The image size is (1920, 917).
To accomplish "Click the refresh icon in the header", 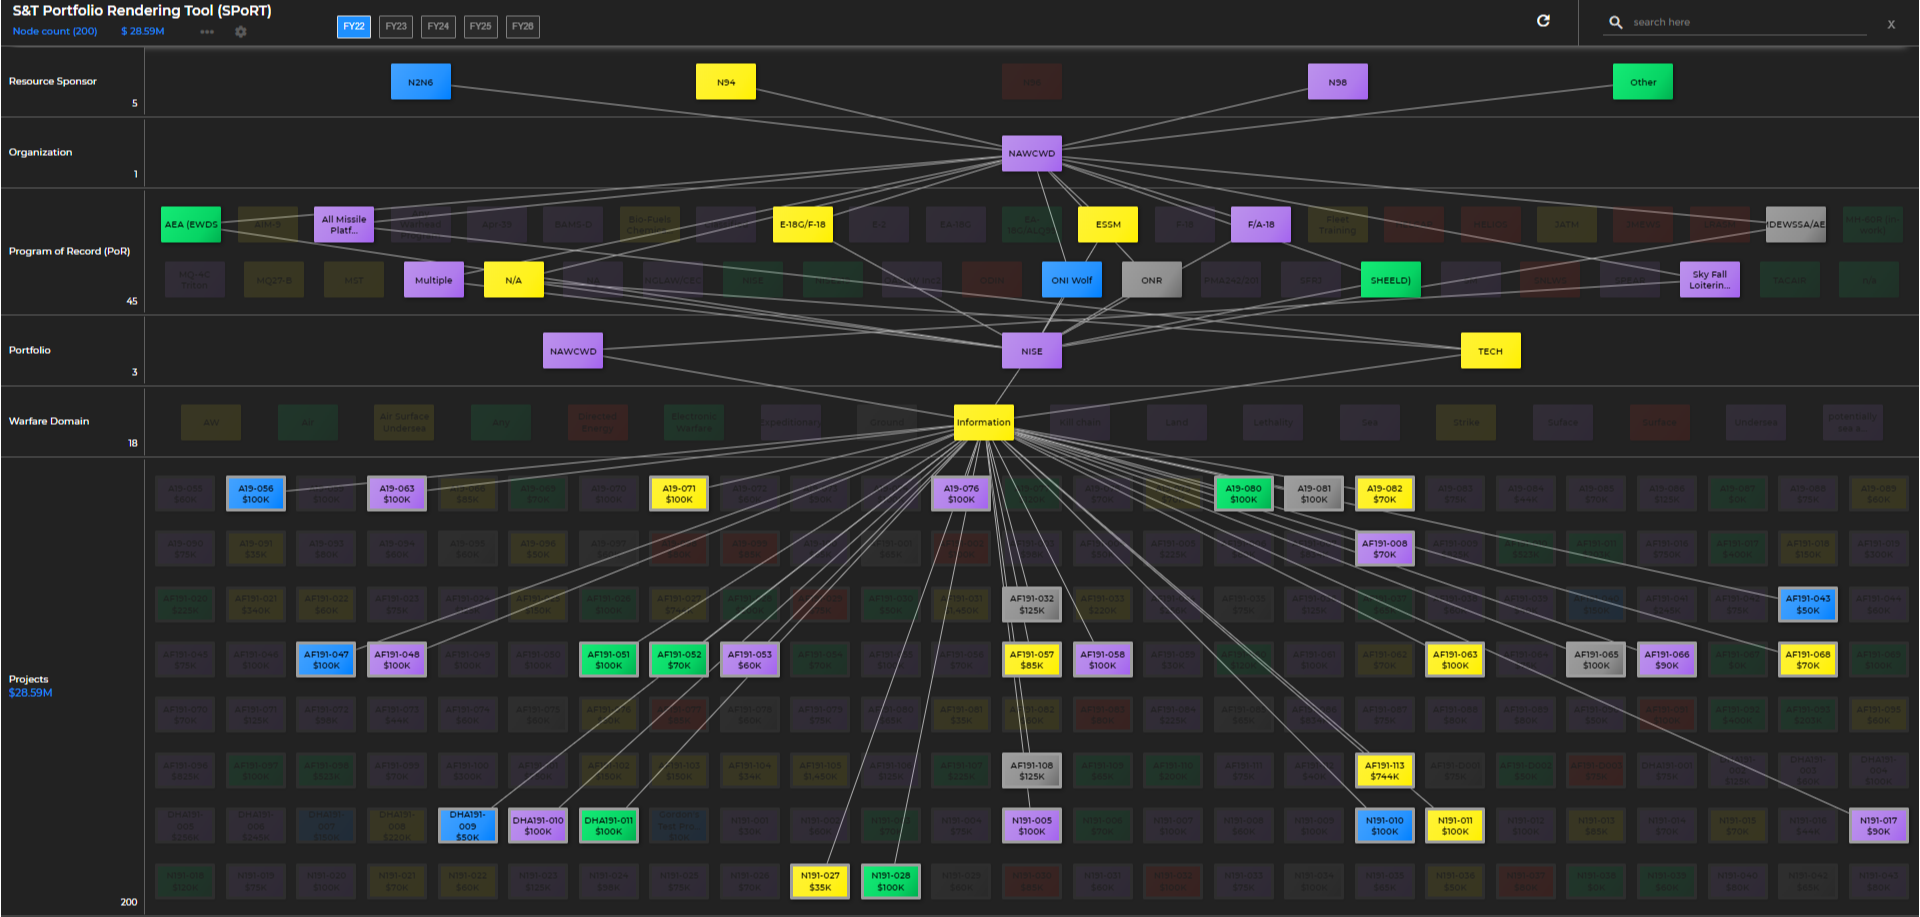I will click(x=1543, y=21).
